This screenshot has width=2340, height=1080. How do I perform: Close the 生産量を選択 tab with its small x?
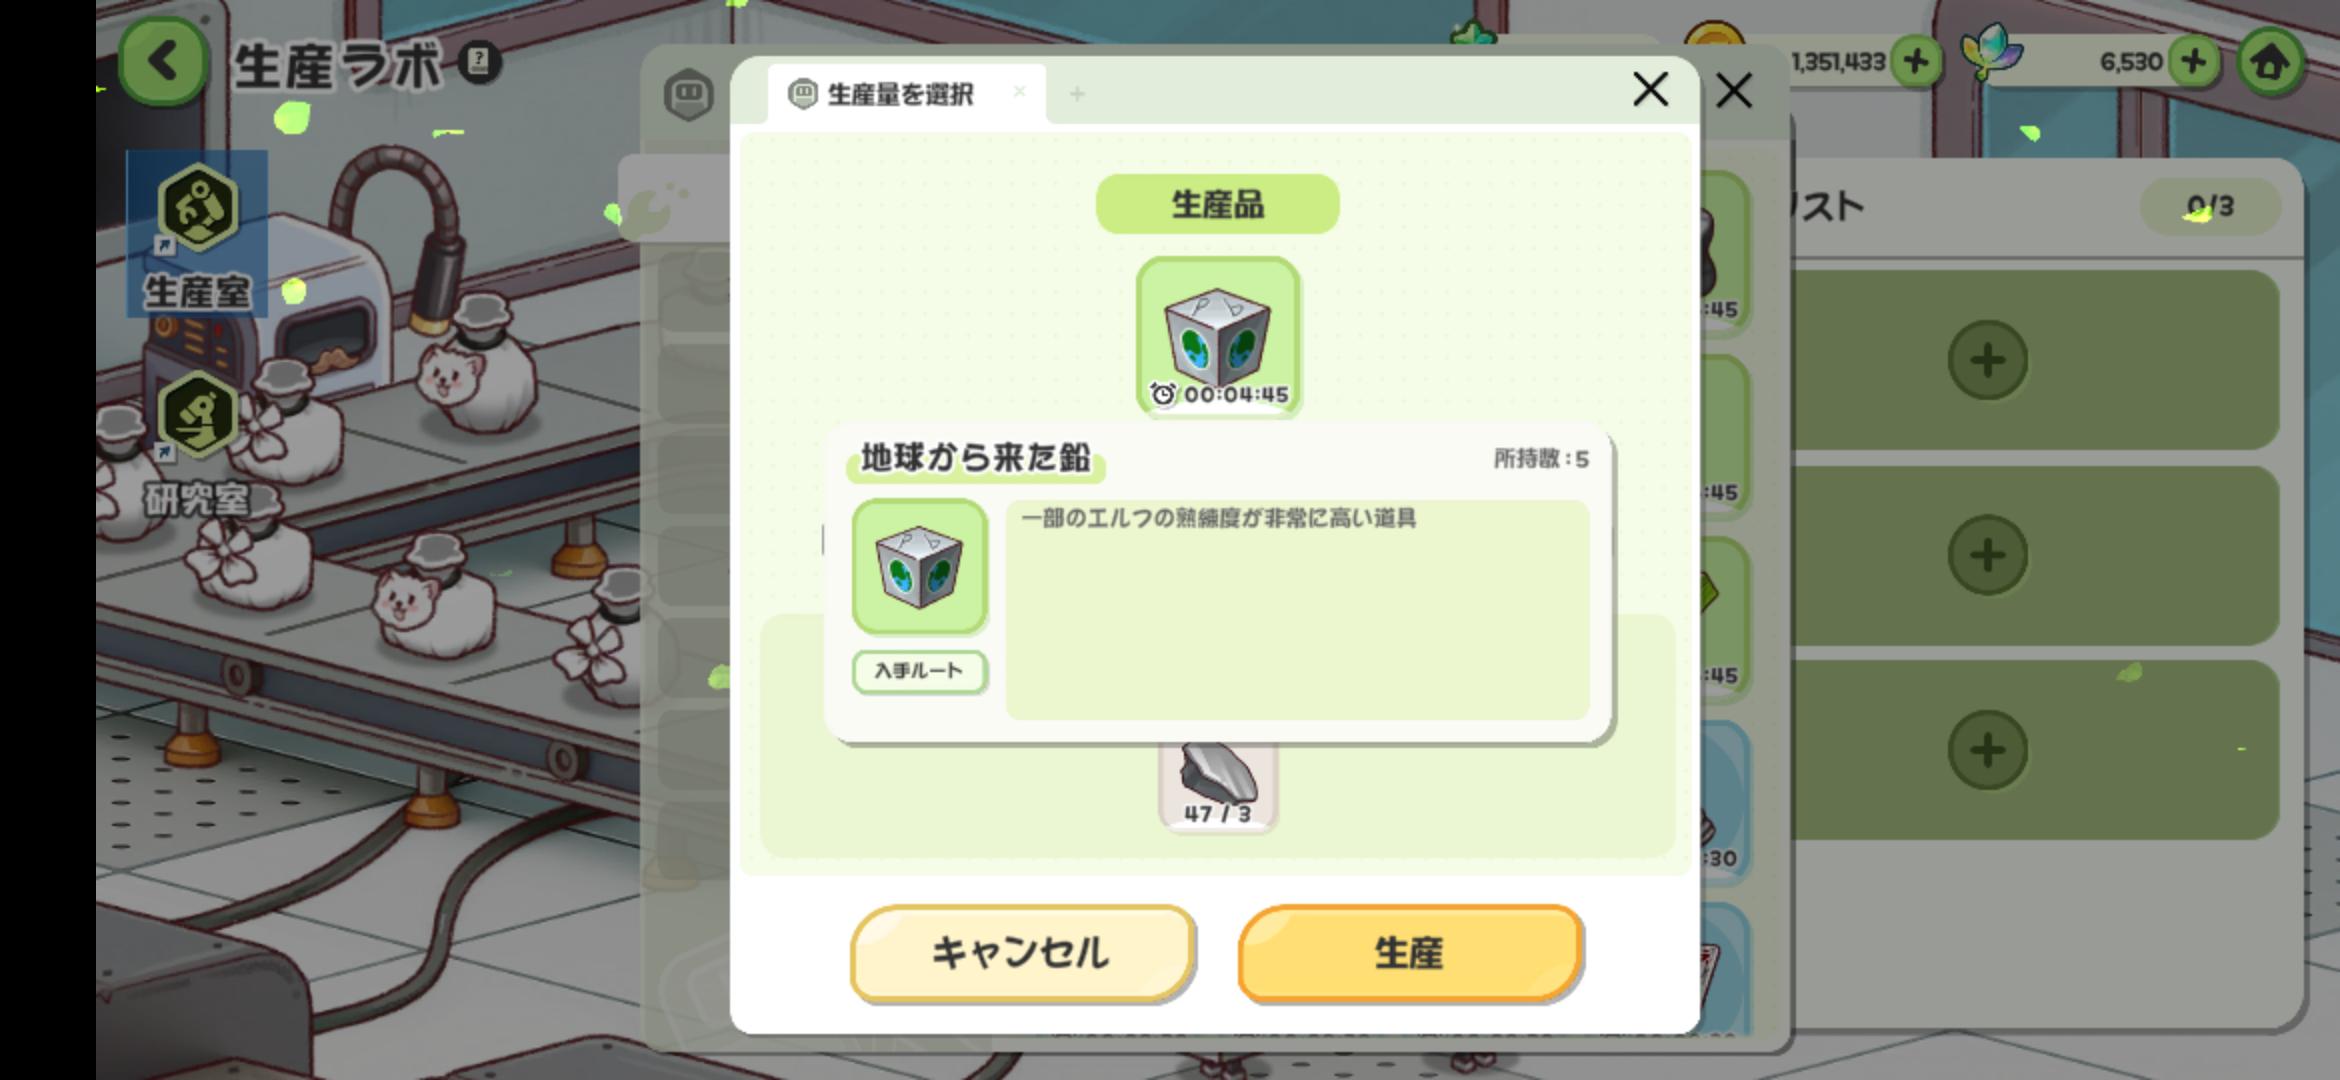[1019, 92]
